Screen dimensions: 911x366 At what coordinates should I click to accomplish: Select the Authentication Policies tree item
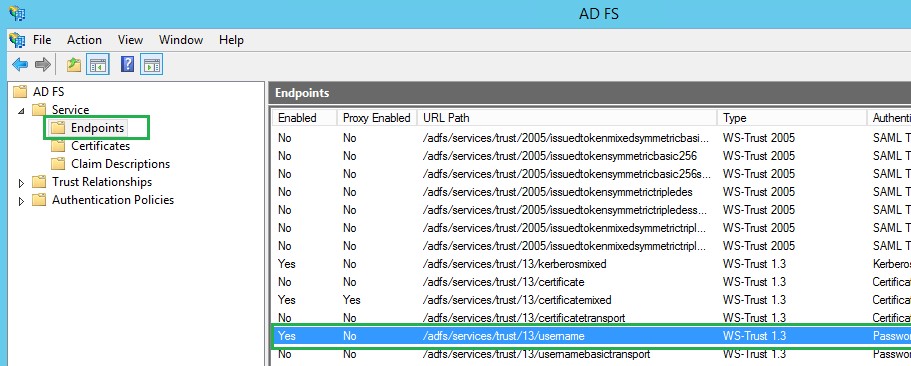pos(113,200)
